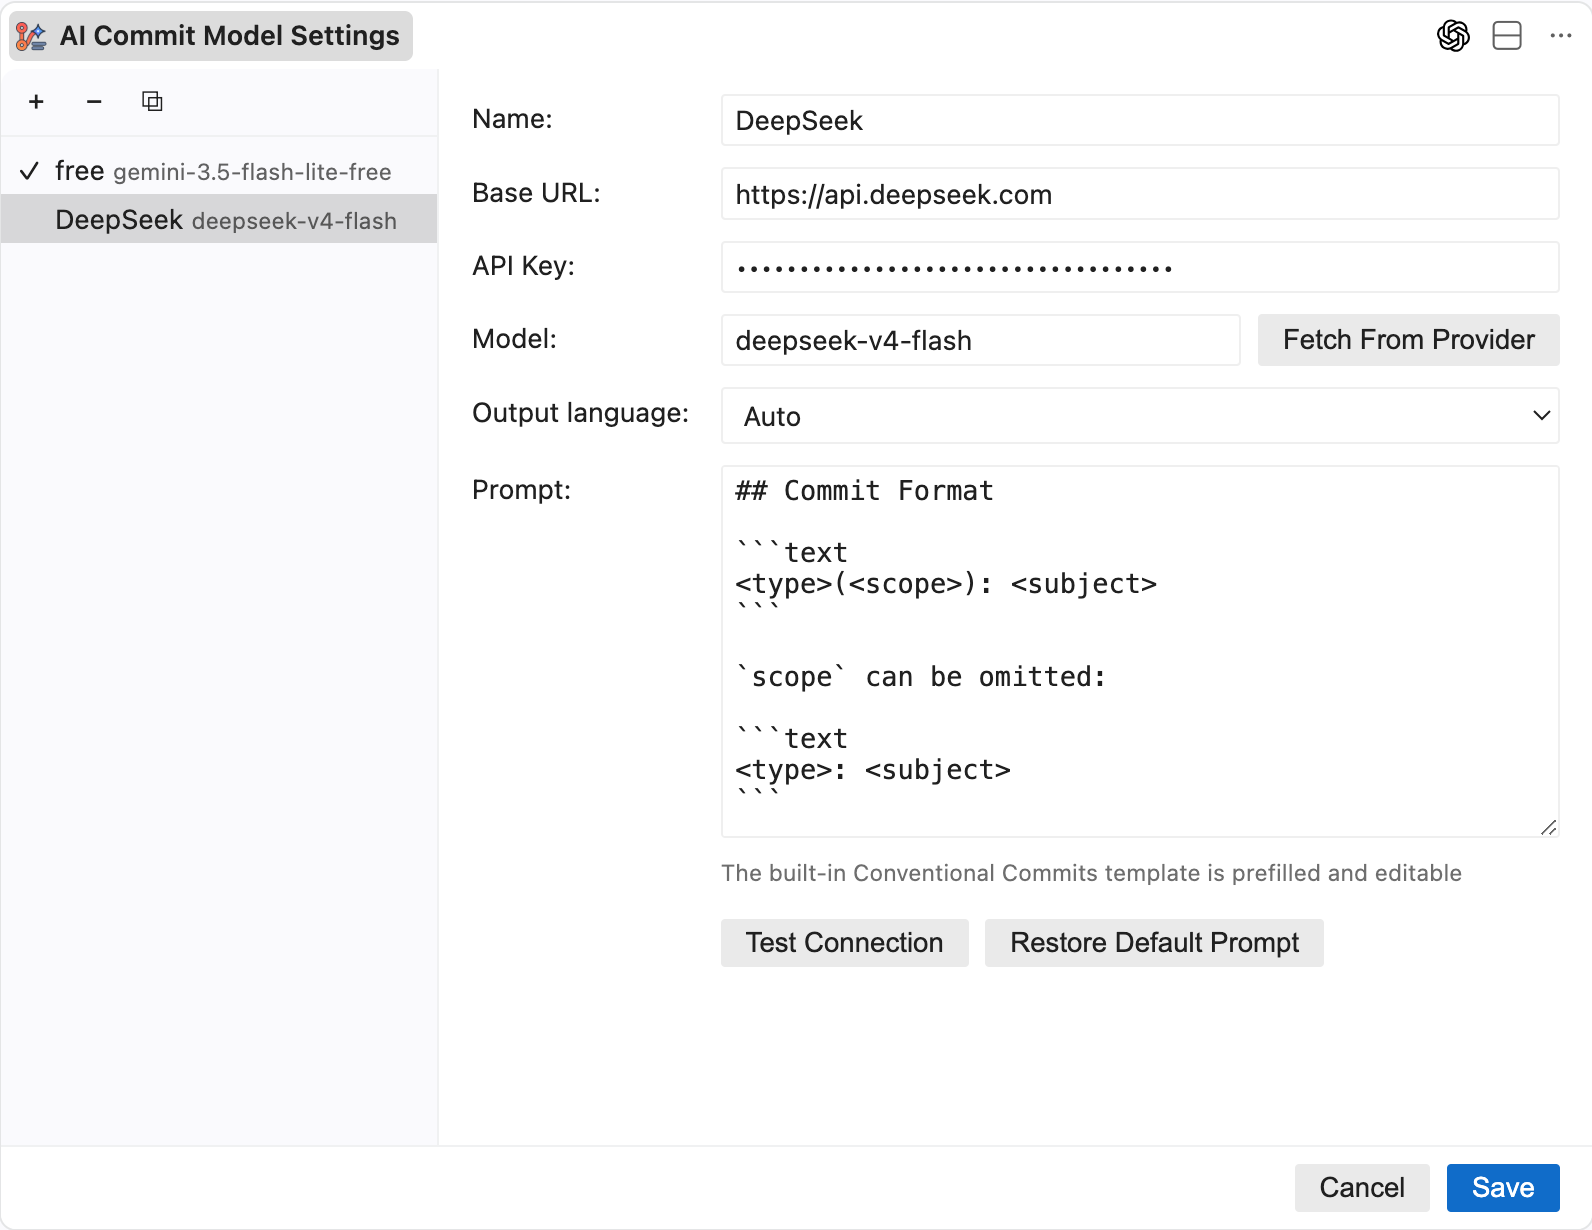1592x1230 pixels.
Task: Click the OpenAI logo icon in the header
Action: (x=1453, y=36)
